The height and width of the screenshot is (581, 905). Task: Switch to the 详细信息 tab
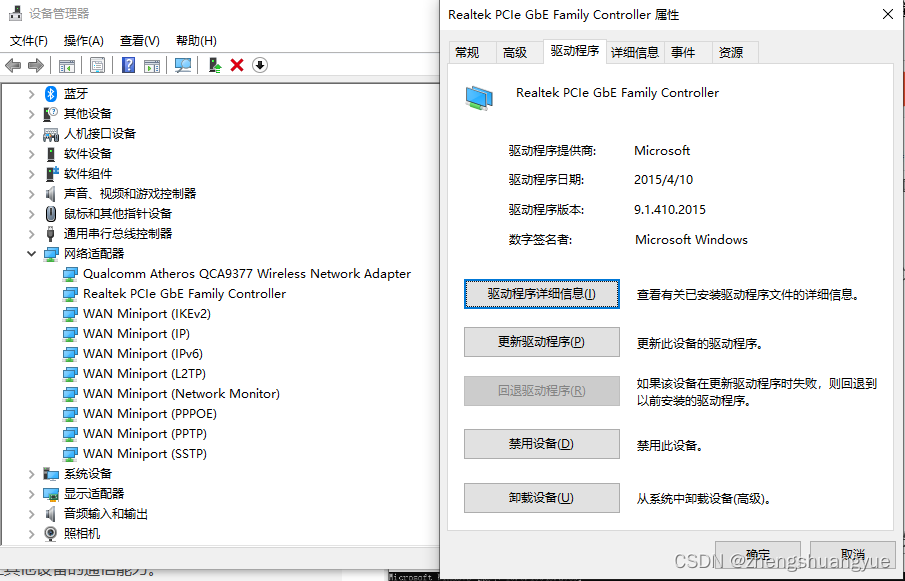635,53
